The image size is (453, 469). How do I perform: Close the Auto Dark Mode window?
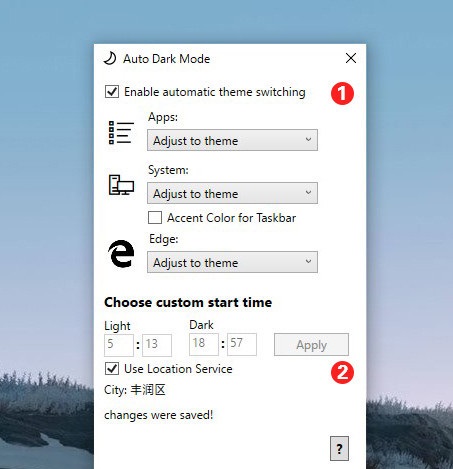(351, 58)
